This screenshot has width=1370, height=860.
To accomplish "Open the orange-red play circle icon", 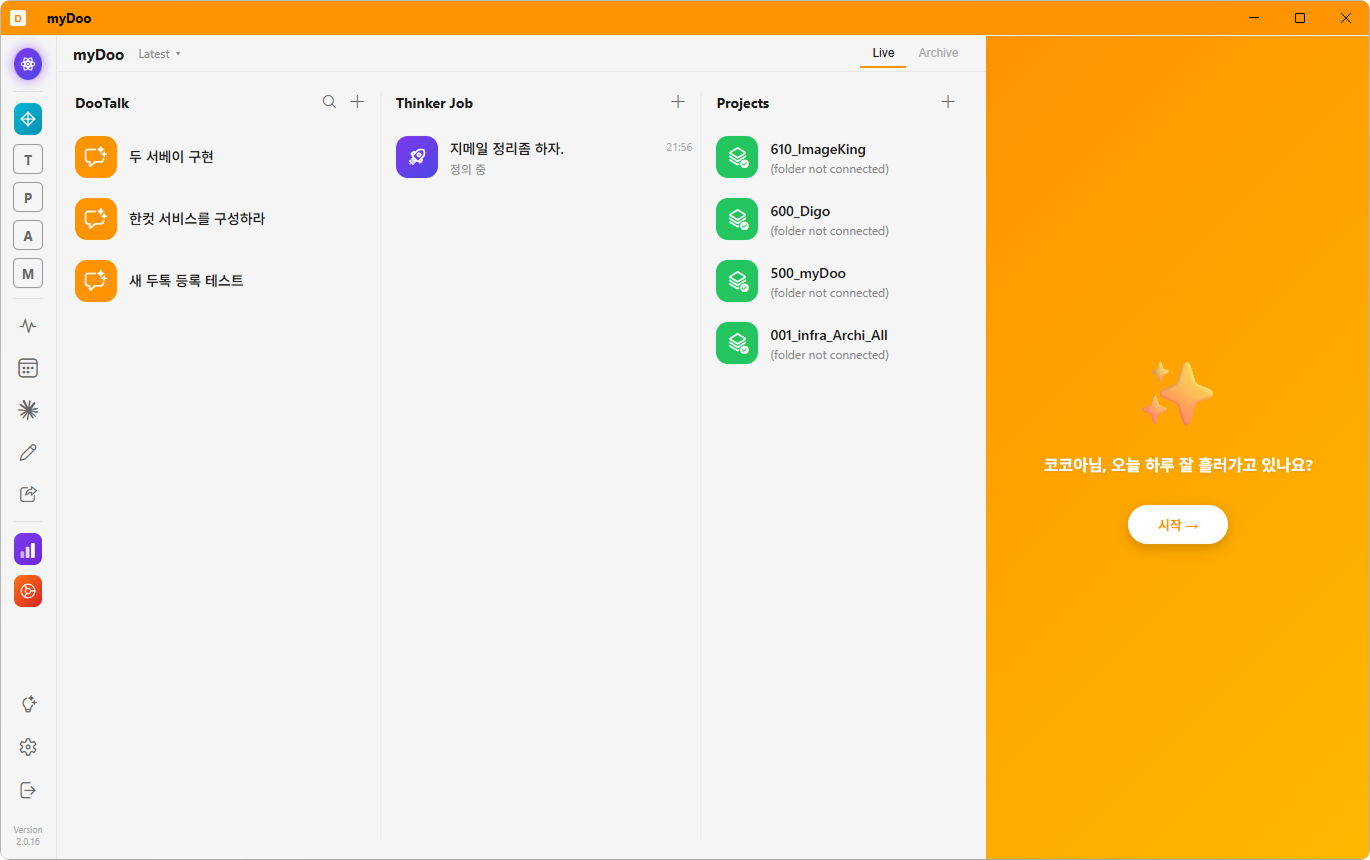I will click(28, 591).
